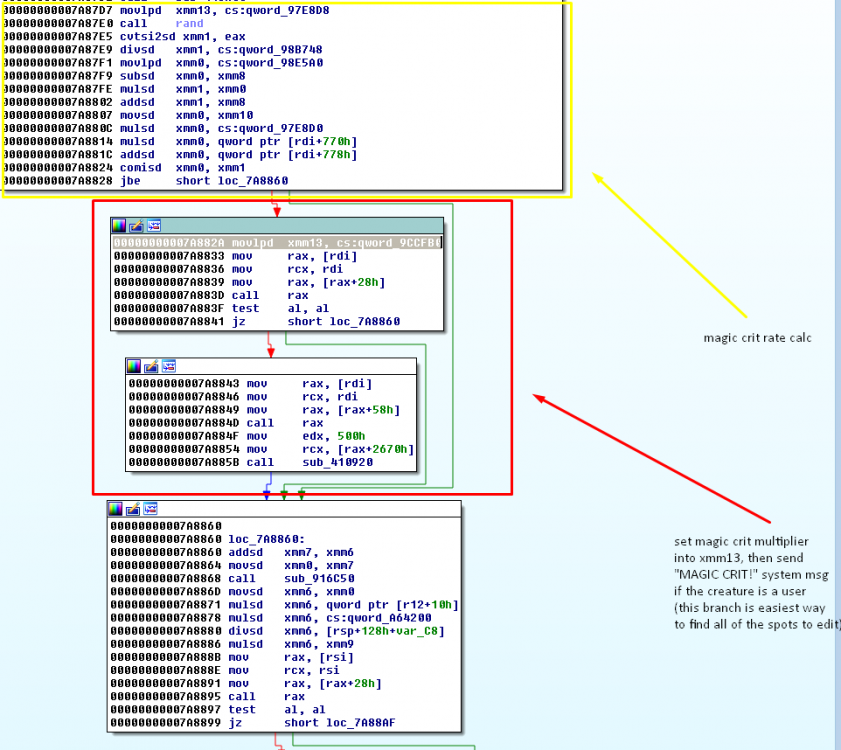
Task: Click the pencil edit icon on the 7A8843 block
Action: click(x=151, y=367)
